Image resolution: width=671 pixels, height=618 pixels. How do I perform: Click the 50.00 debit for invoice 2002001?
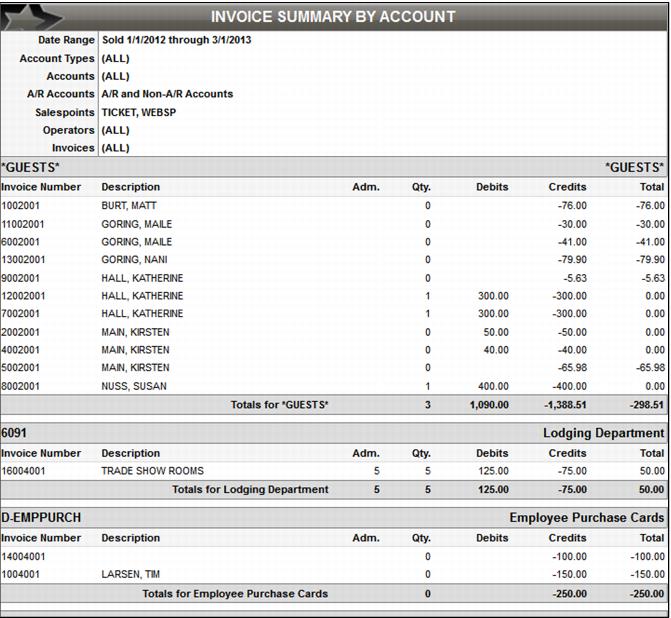[x=496, y=333]
